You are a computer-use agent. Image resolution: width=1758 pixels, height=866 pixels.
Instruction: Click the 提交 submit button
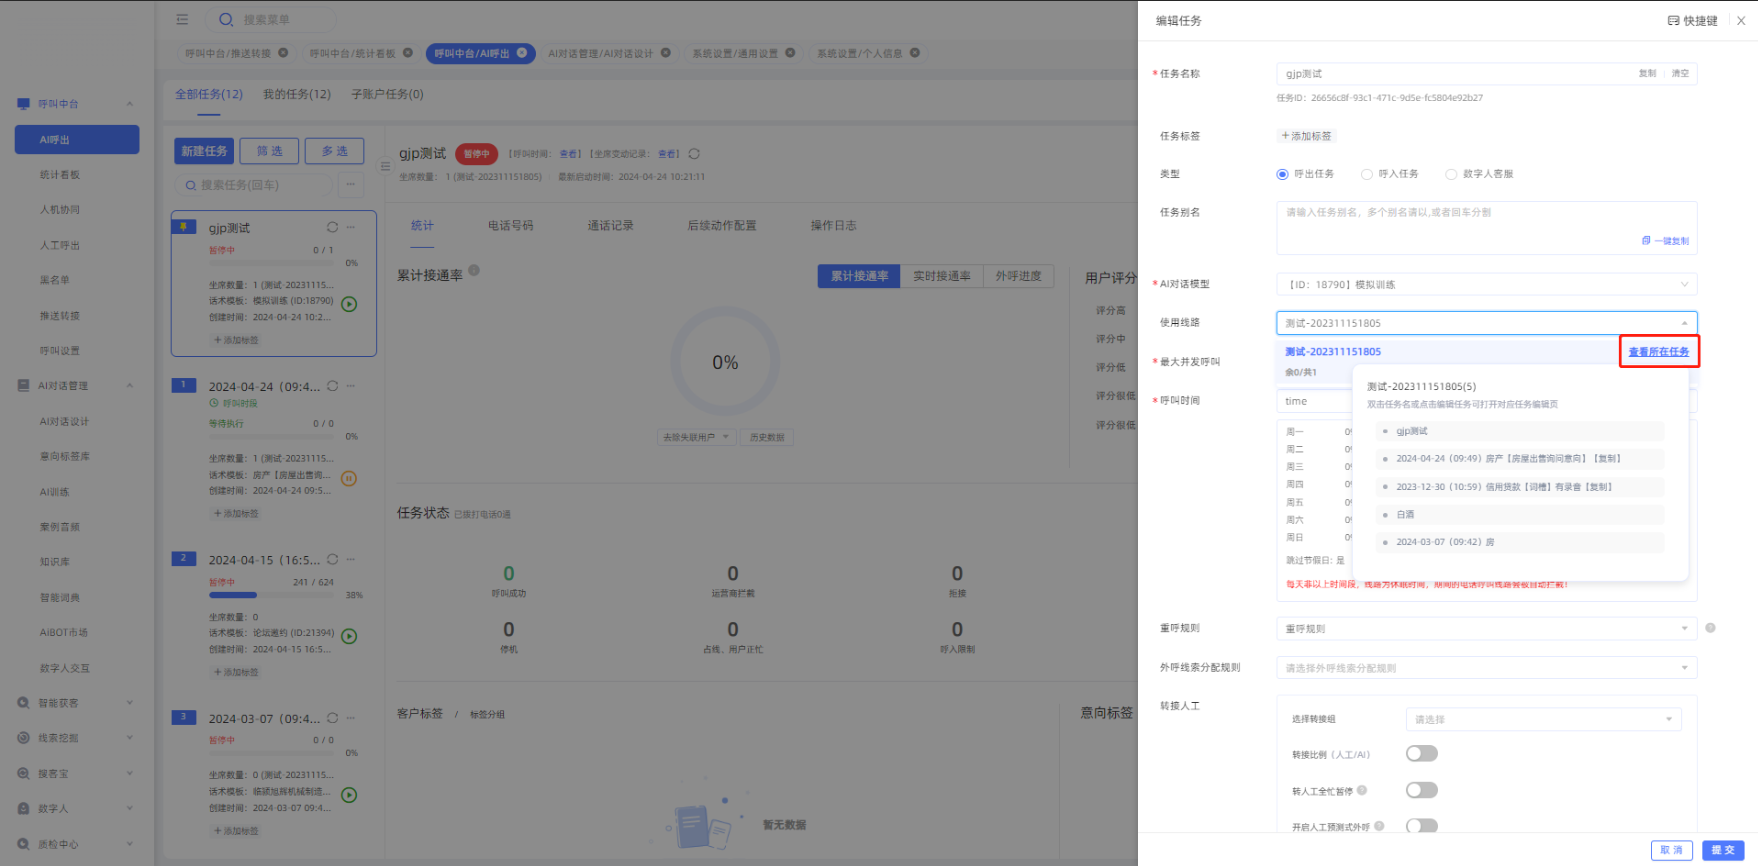click(x=1722, y=850)
